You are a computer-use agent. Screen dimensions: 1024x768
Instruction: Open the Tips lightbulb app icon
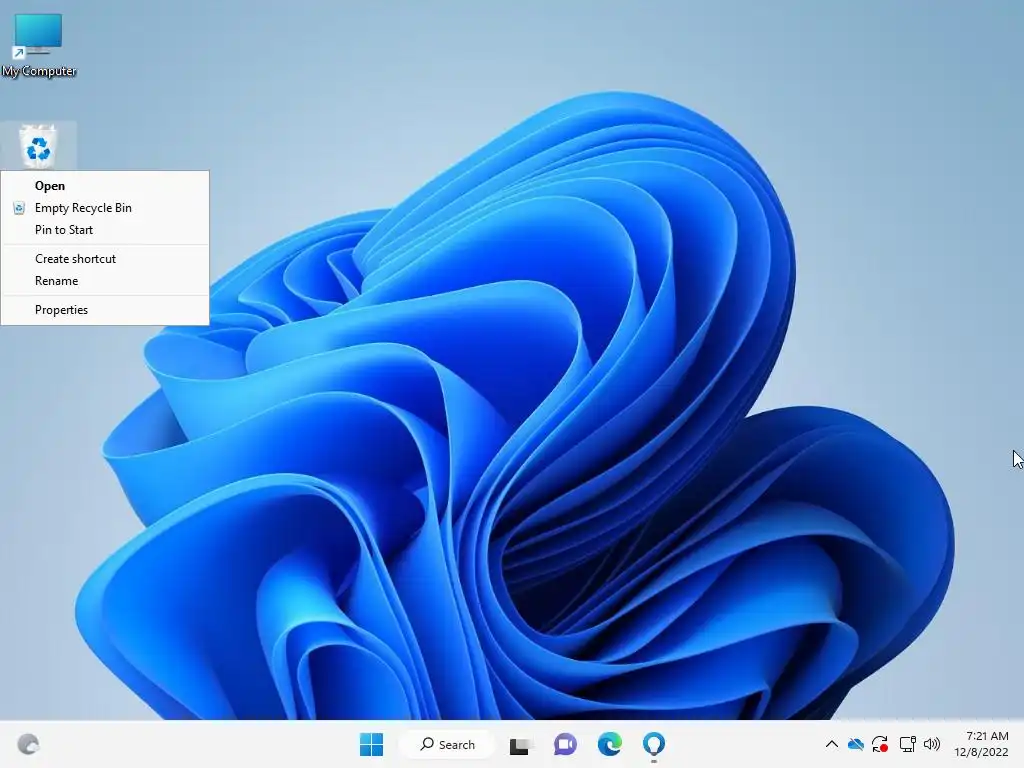[654, 744]
